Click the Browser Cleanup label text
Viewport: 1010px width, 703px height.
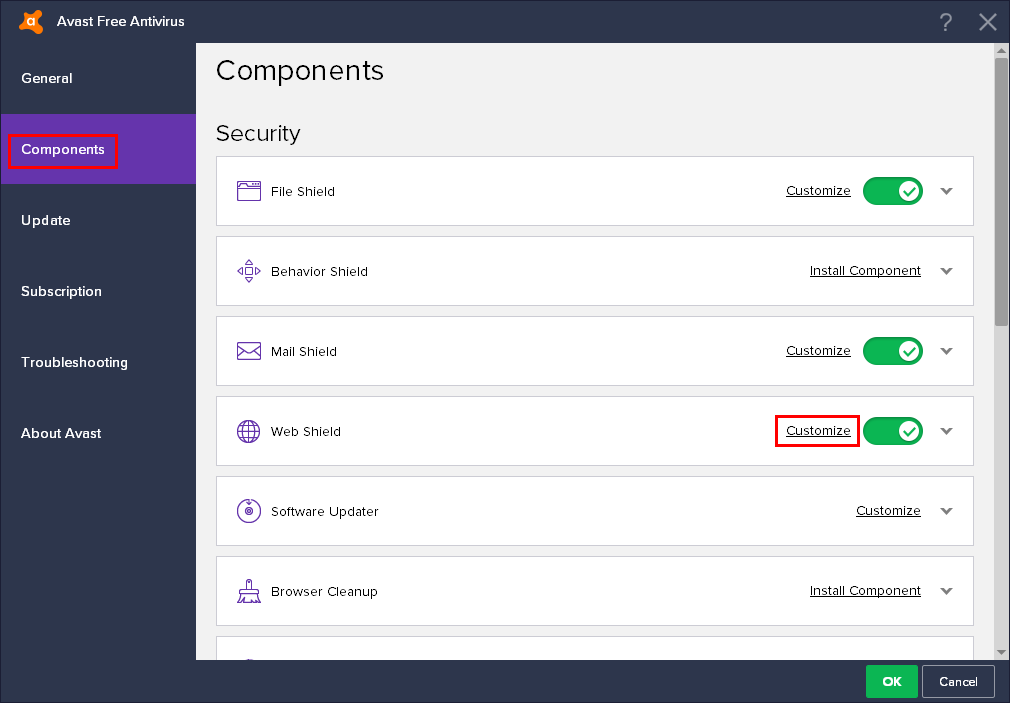point(324,591)
